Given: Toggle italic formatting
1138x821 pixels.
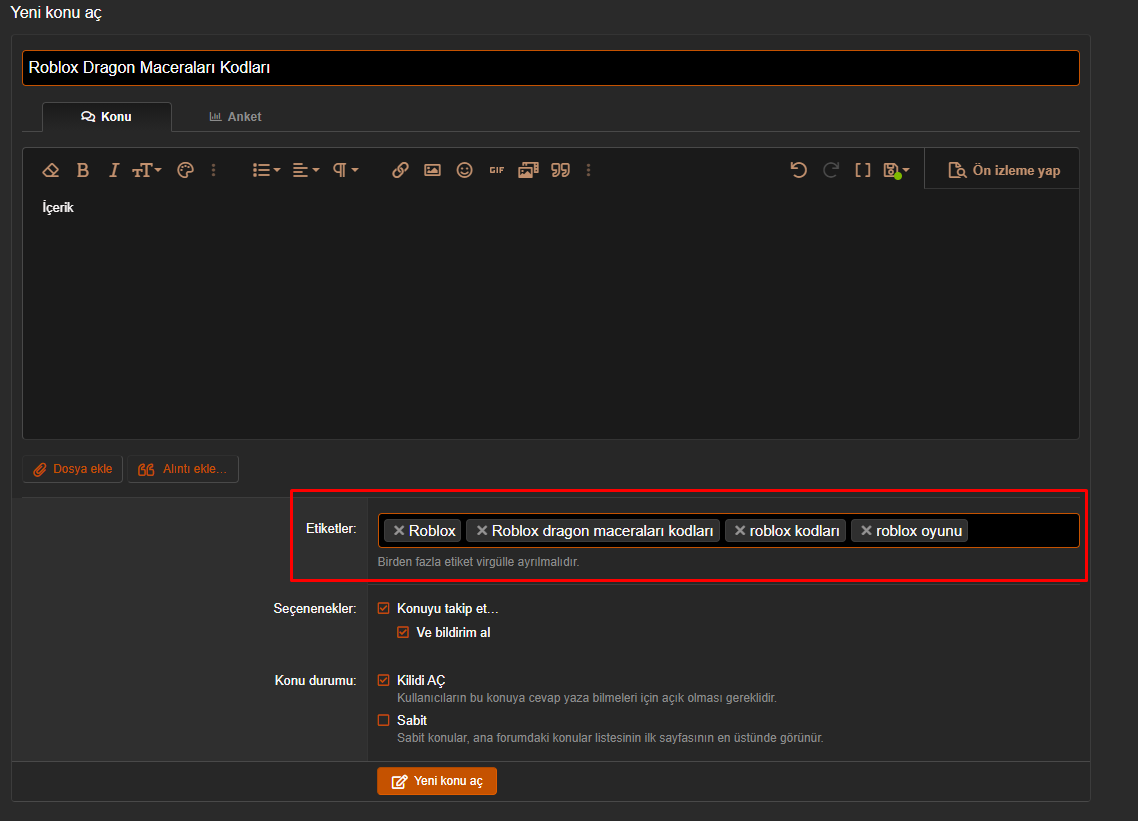Looking at the screenshot, I should click(113, 170).
